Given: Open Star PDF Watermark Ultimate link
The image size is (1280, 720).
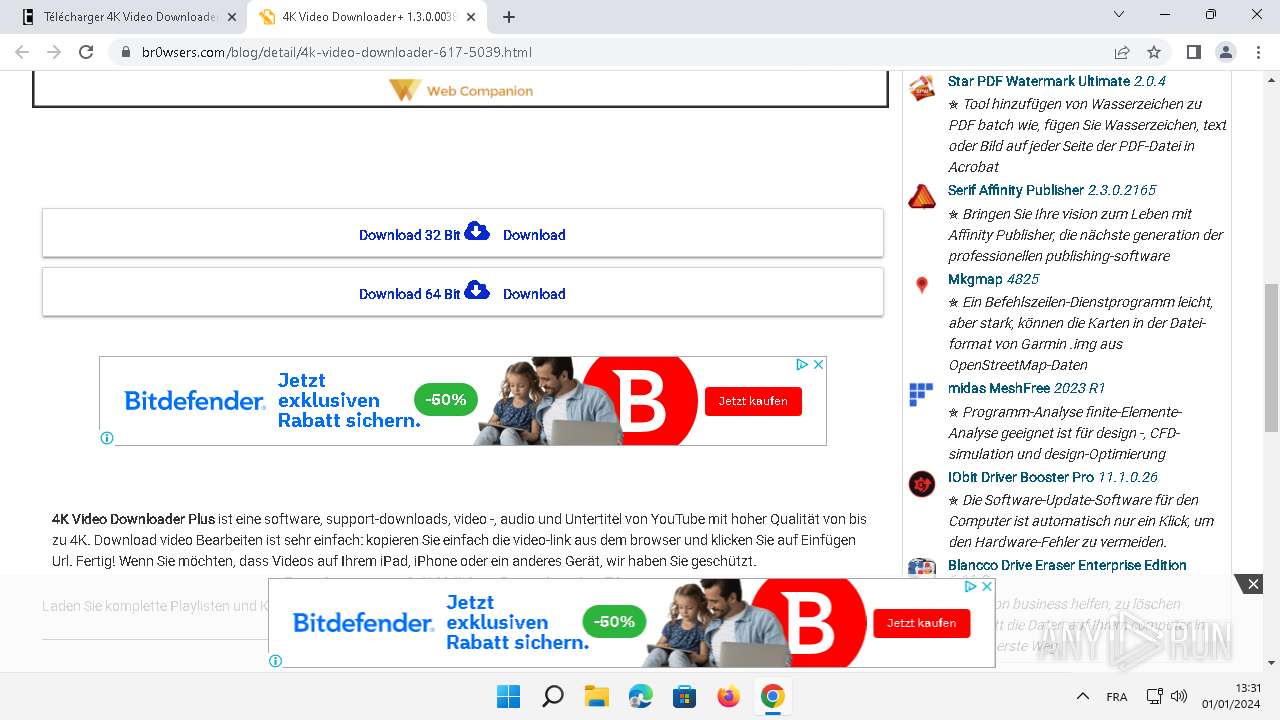Looking at the screenshot, I should 1056,81.
